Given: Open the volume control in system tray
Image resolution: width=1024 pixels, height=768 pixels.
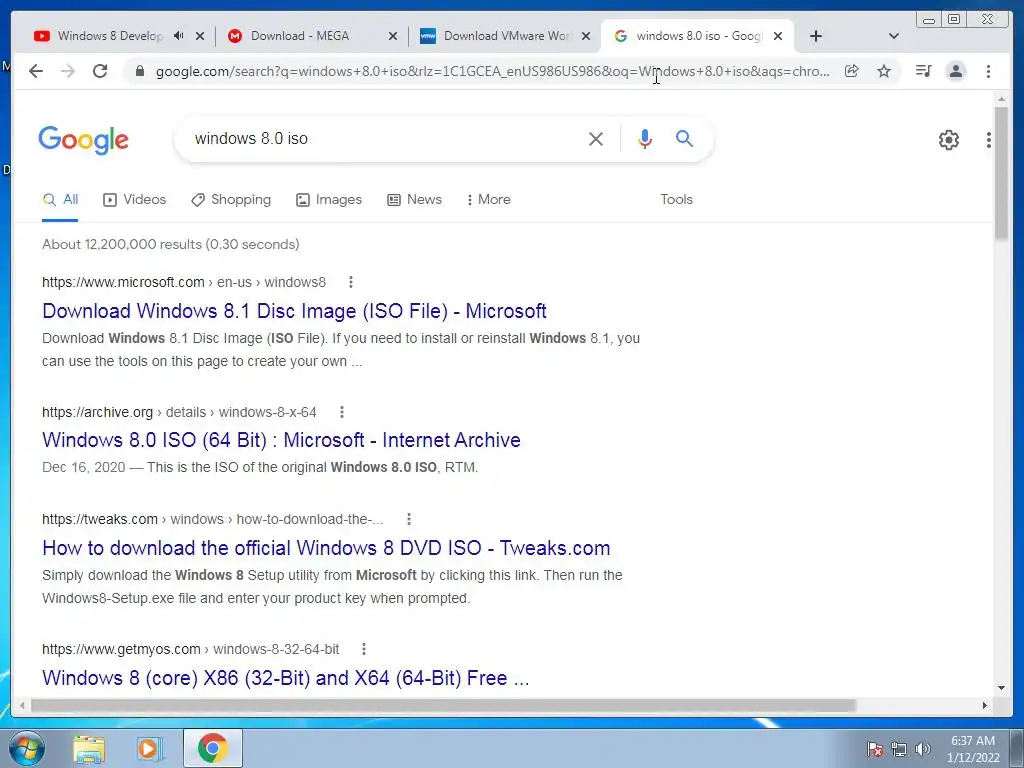Looking at the screenshot, I should pos(923,749).
